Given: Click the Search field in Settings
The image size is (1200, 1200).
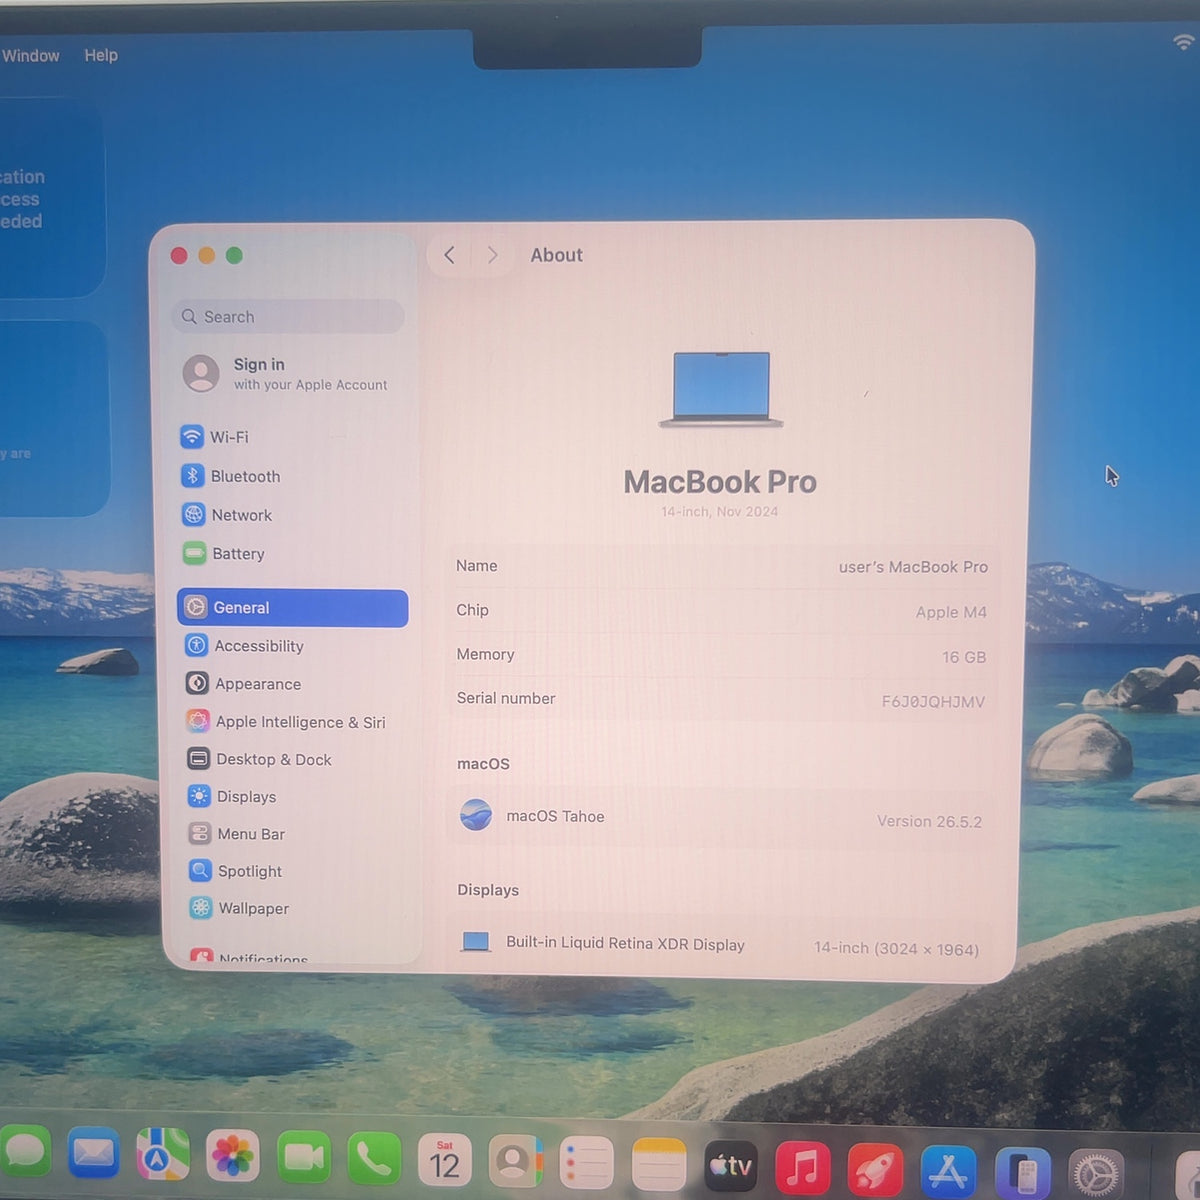Looking at the screenshot, I should point(288,317).
